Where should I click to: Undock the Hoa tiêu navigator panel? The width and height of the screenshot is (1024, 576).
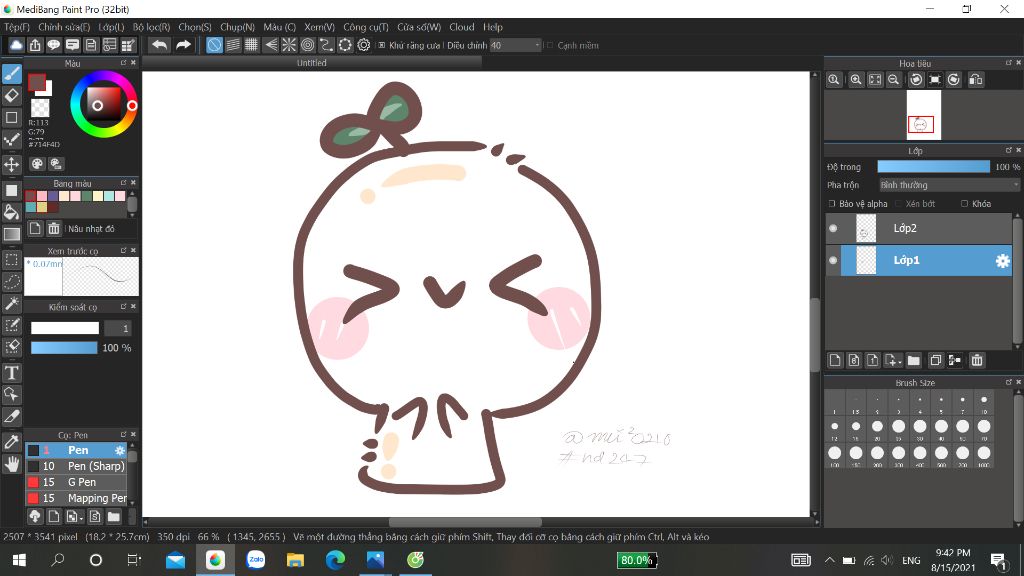click(1008, 63)
